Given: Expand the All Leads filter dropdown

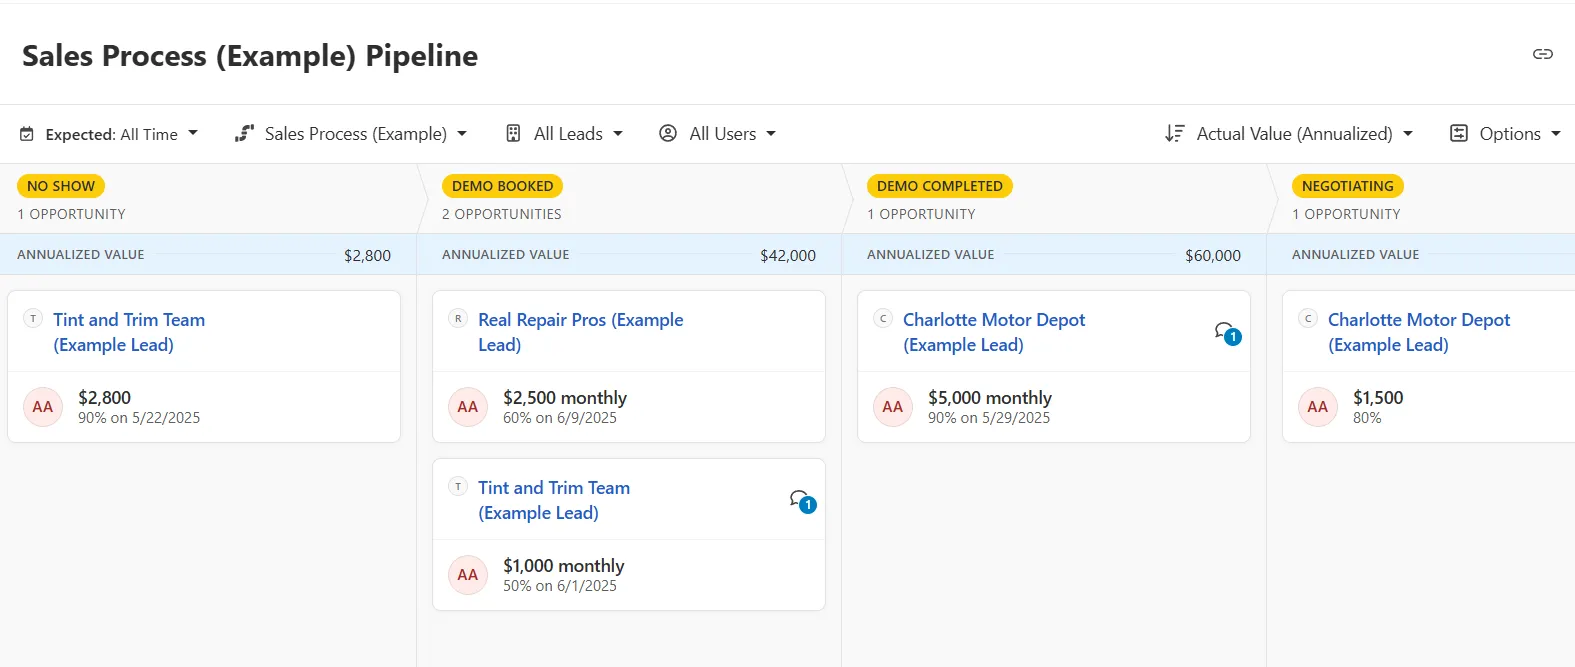Looking at the screenshot, I should pyautogui.click(x=567, y=134).
